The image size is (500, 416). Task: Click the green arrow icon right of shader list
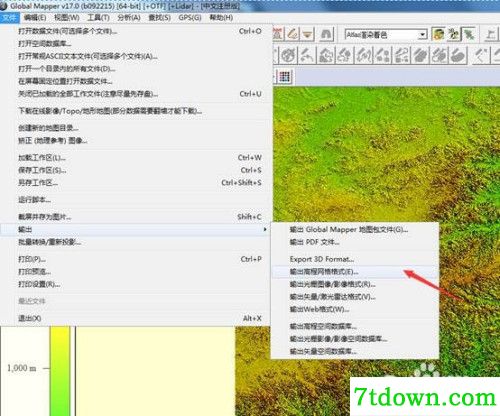click(469, 34)
